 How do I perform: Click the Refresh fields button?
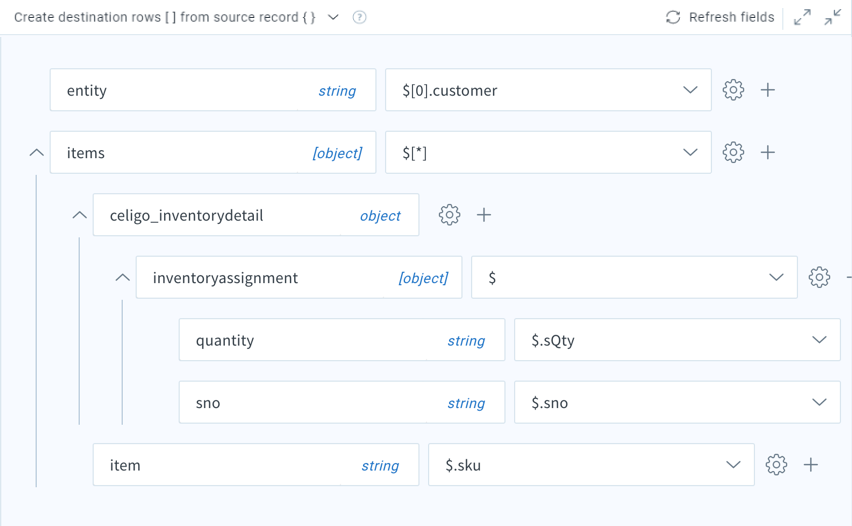(x=720, y=17)
